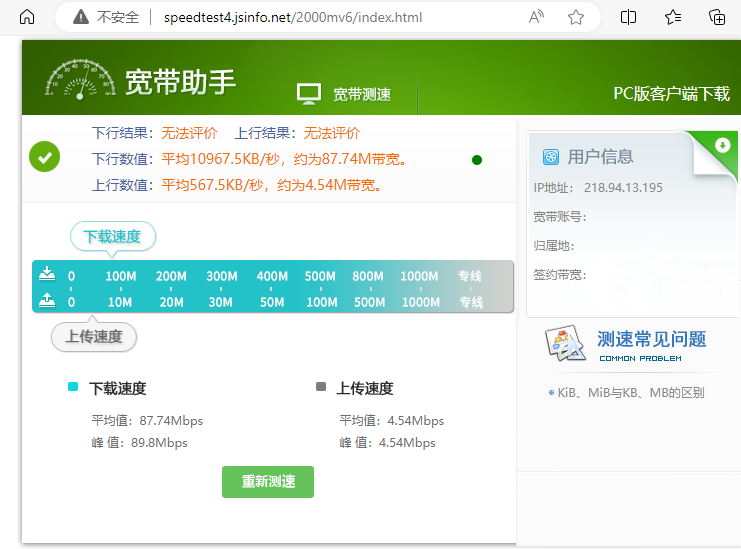This screenshot has height=549, width=741.
Task: Open the collections icon
Action: coord(717,17)
